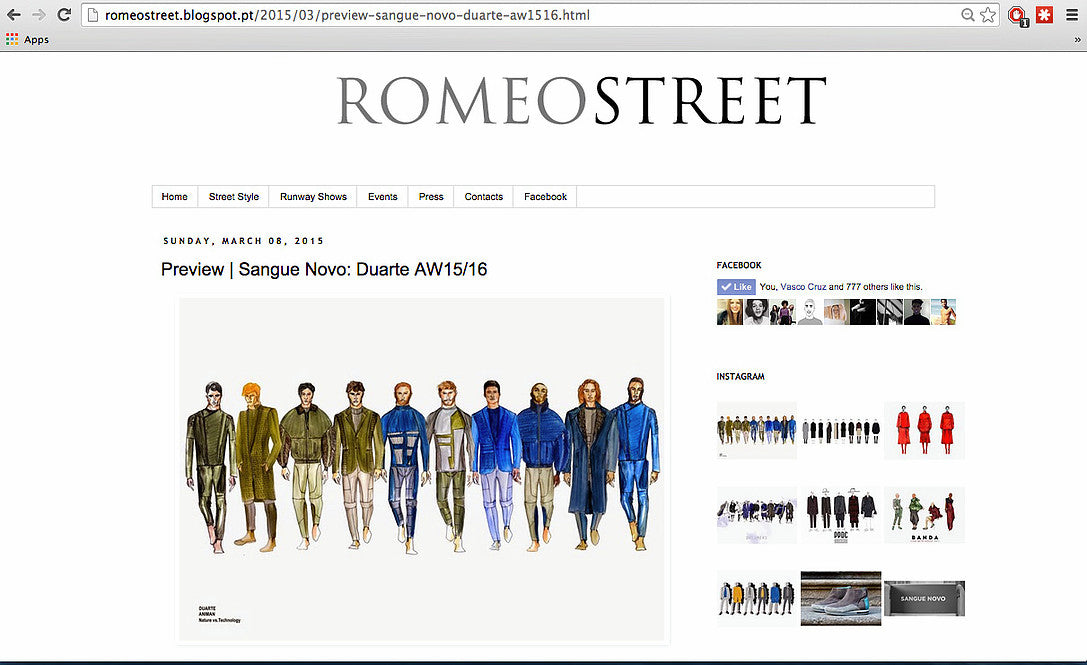Toggle the Facebook Like button
The width and height of the screenshot is (1087, 665).
tap(736, 286)
